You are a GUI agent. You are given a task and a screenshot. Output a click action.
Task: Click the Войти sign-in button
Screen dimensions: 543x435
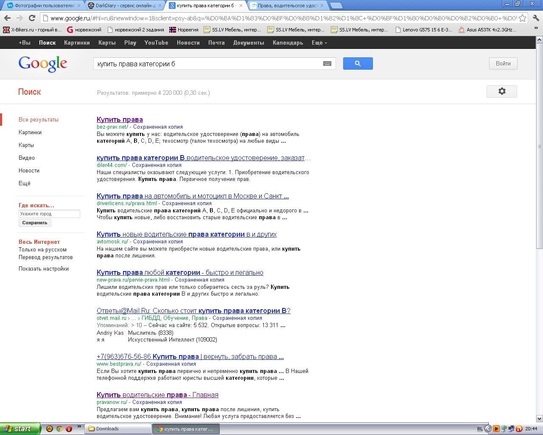tap(503, 63)
